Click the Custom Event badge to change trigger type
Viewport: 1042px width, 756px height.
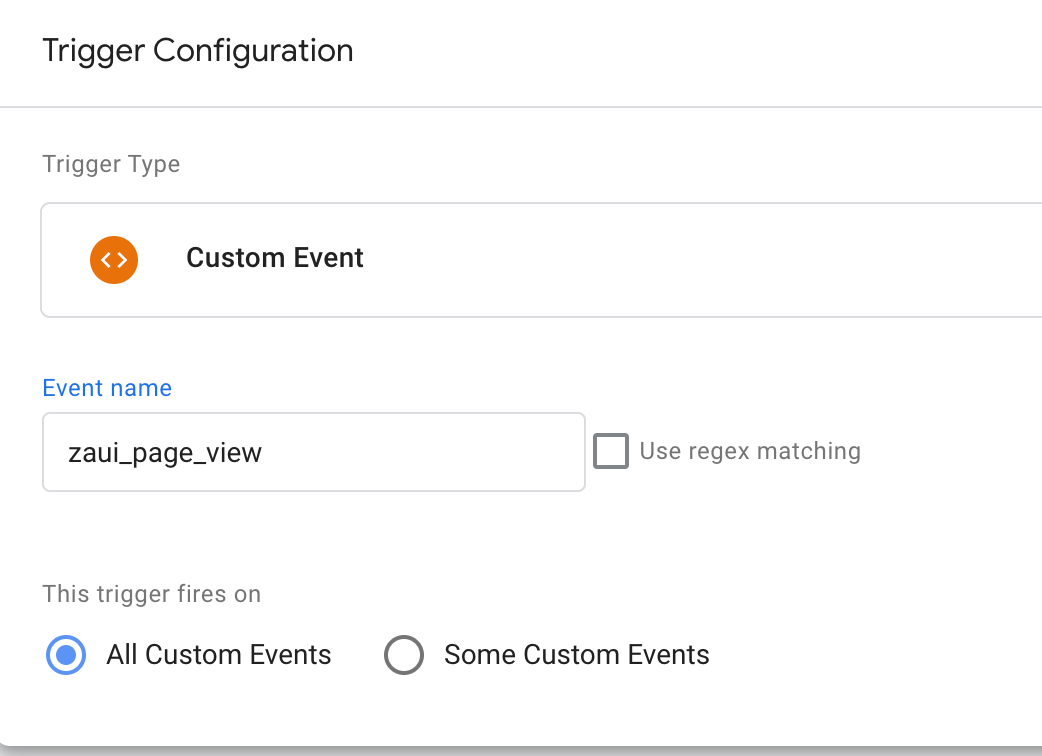[x=274, y=258]
